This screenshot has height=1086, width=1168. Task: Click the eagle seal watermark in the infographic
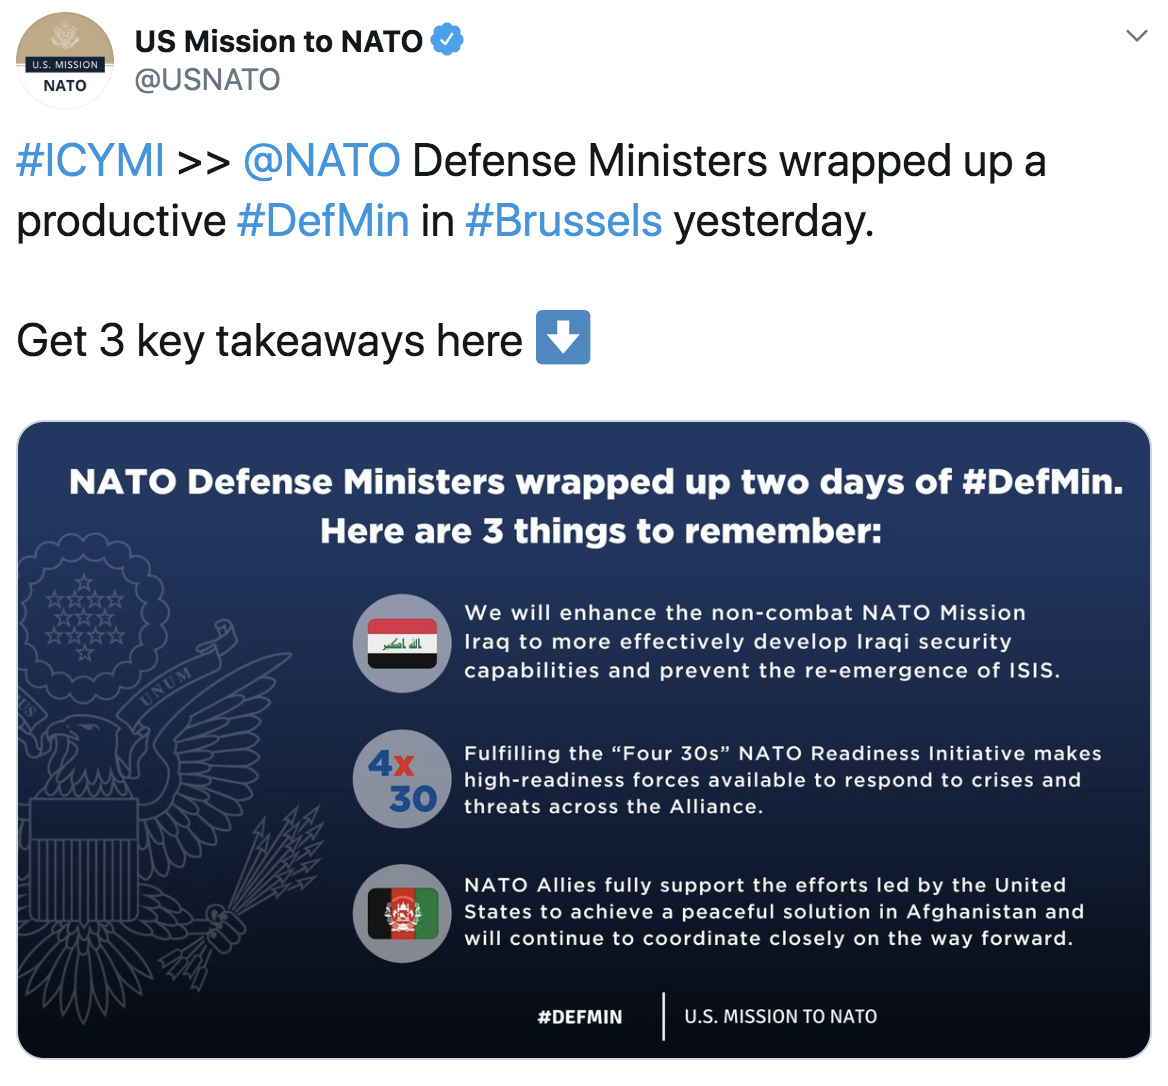pos(150,760)
